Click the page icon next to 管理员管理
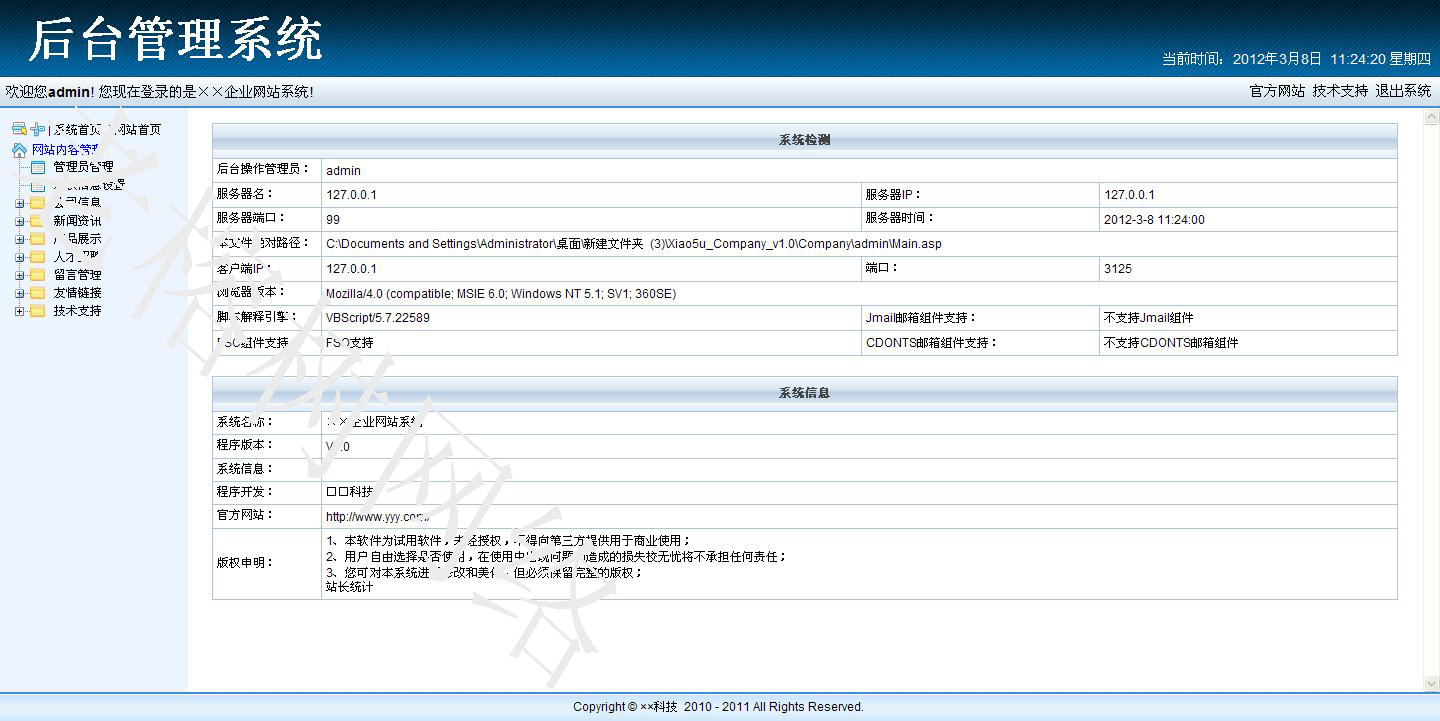The width and height of the screenshot is (1440, 721). pyautogui.click(x=38, y=167)
